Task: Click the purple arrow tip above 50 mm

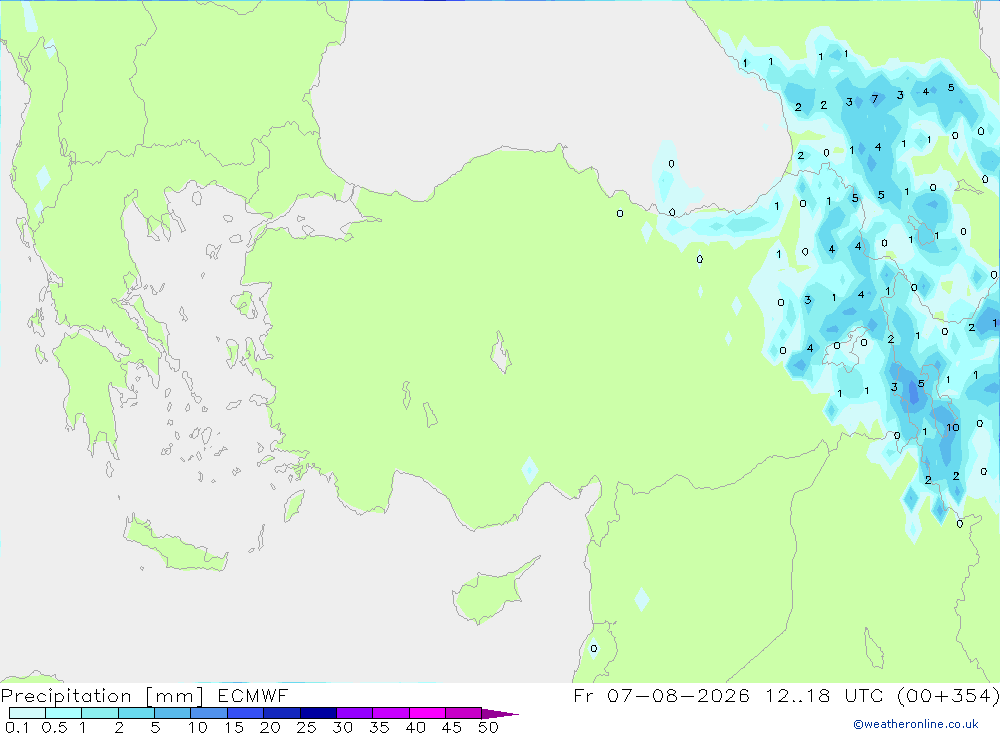Action: pyautogui.click(x=500, y=713)
